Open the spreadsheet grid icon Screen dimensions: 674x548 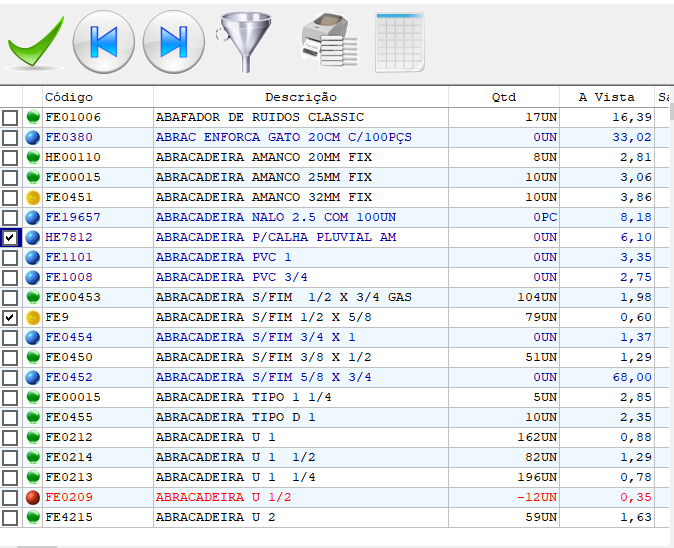400,42
